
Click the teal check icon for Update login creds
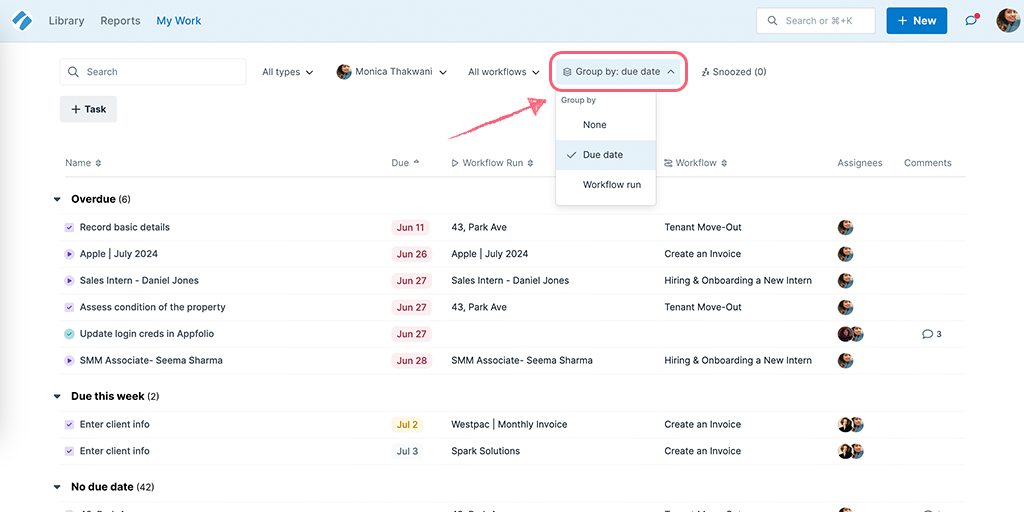[x=69, y=334]
